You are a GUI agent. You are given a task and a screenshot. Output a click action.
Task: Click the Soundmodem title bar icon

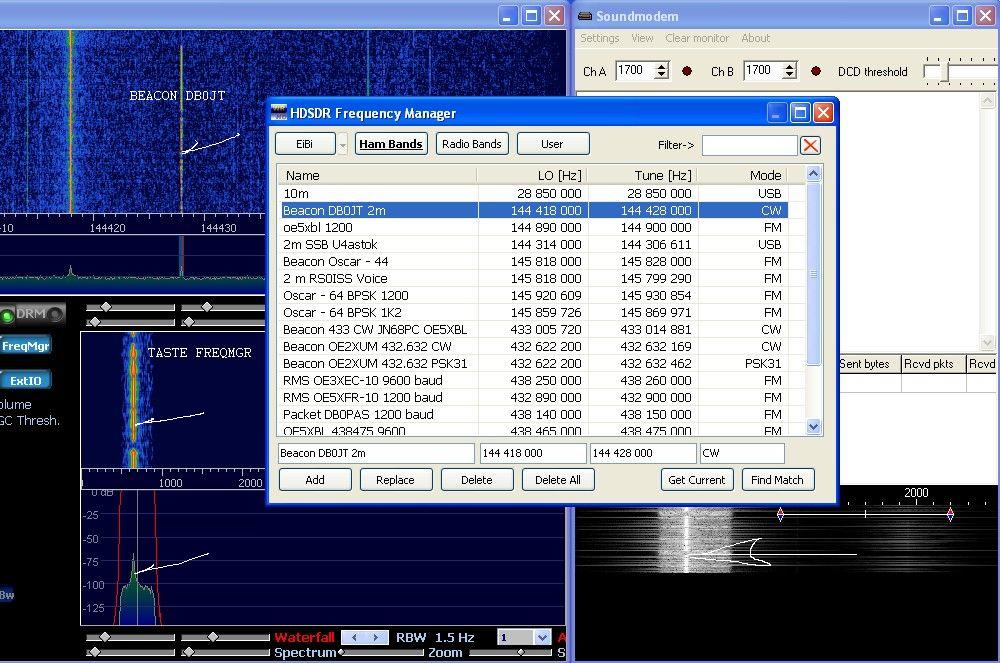(x=585, y=16)
